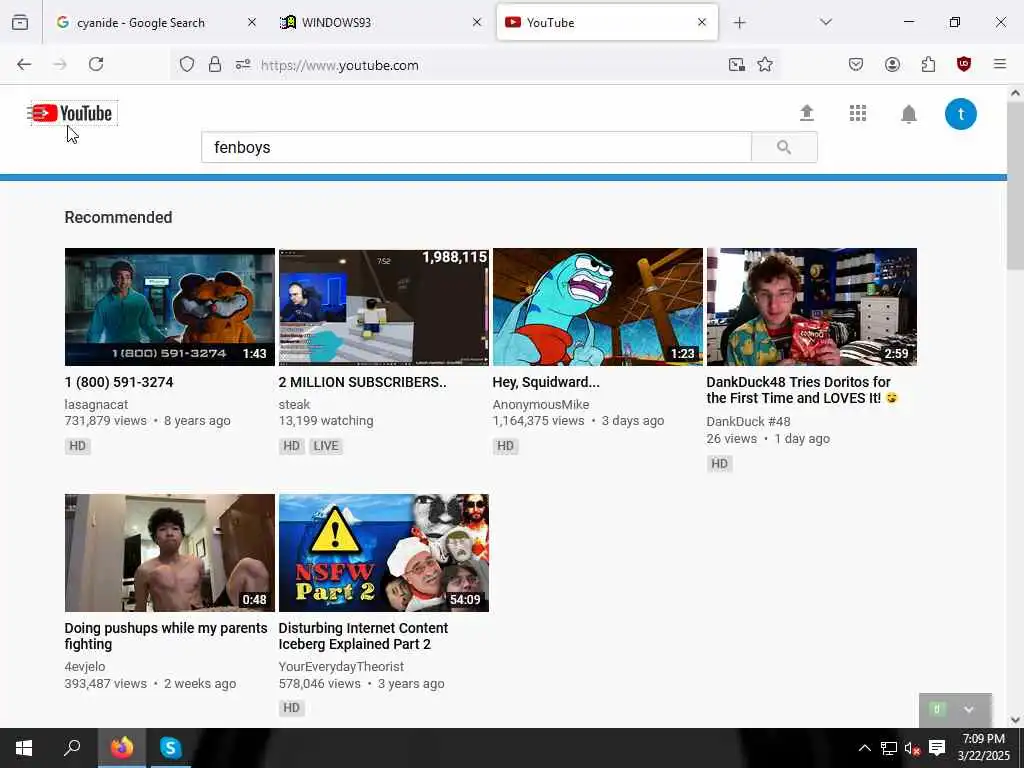Open the extensions puzzle icon

coord(928,64)
